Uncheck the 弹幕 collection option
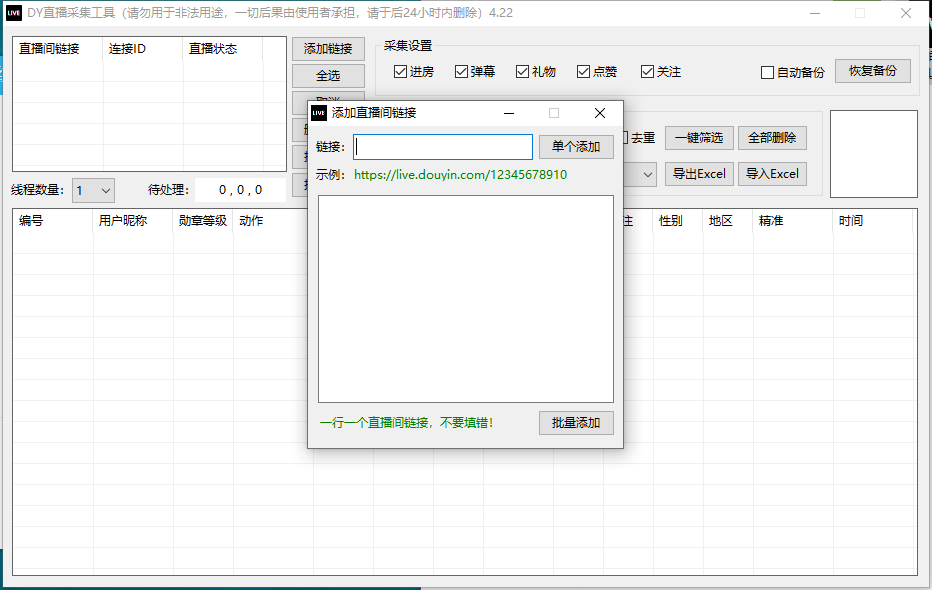 (462, 72)
